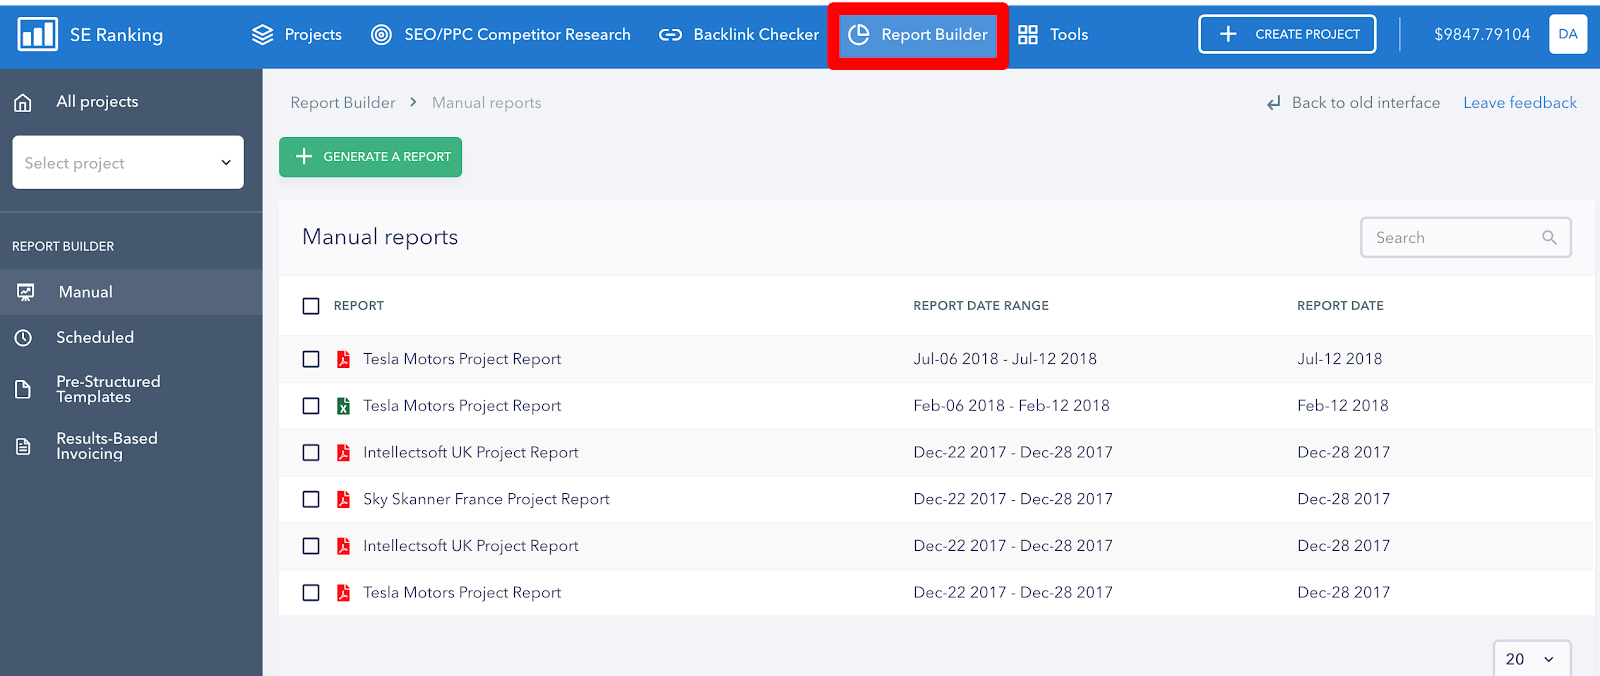The image size is (1600, 676).
Task: Focus the Search input field
Action: click(1450, 238)
